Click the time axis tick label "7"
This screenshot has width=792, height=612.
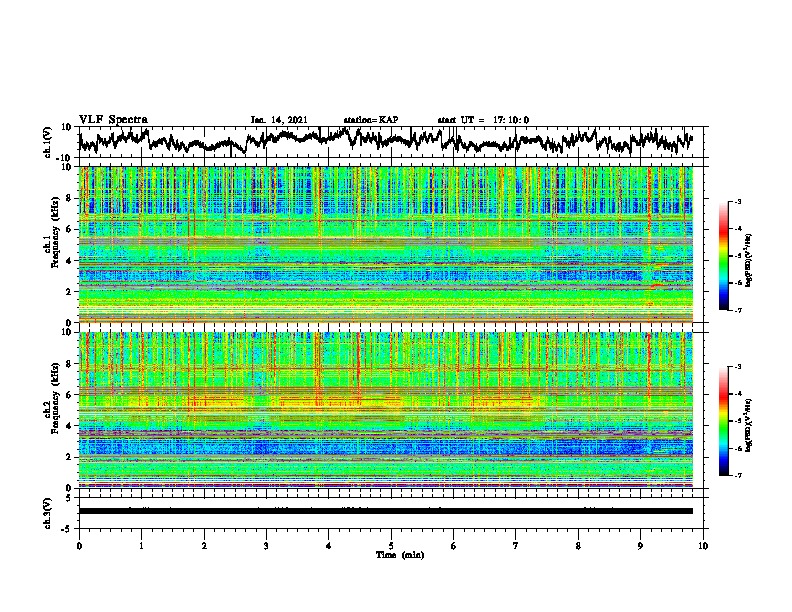(516, 546)
